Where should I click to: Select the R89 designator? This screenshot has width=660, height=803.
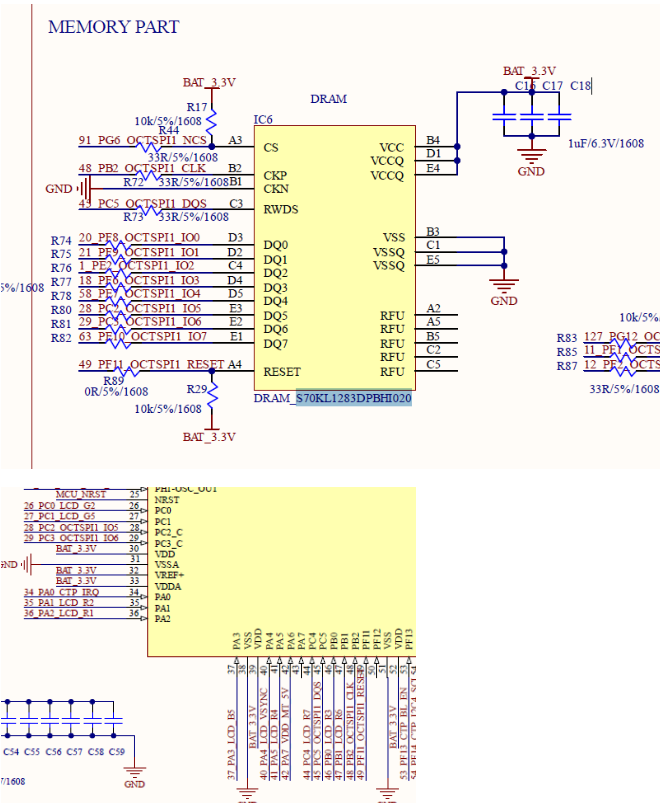click(114, 381)
